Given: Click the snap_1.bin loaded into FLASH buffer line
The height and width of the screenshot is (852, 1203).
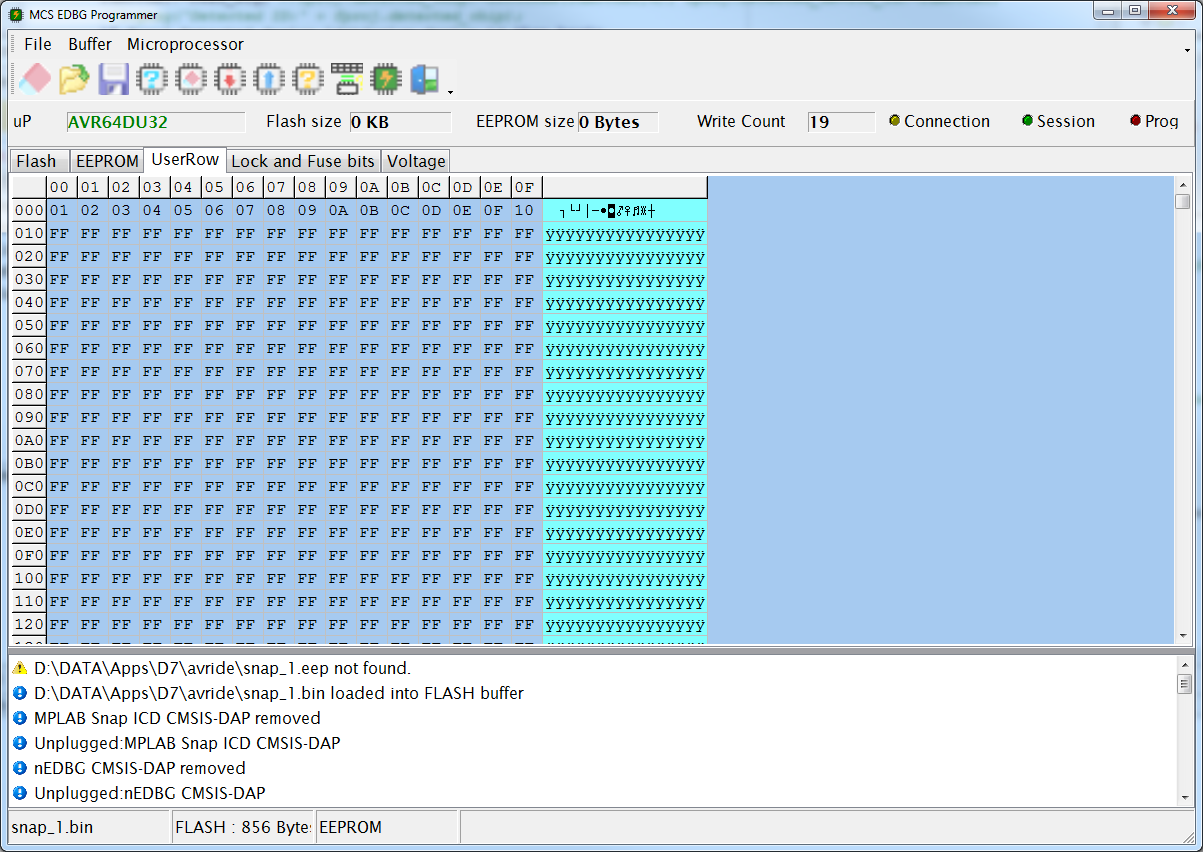Looking at the screenshot, I should point(279,693).
